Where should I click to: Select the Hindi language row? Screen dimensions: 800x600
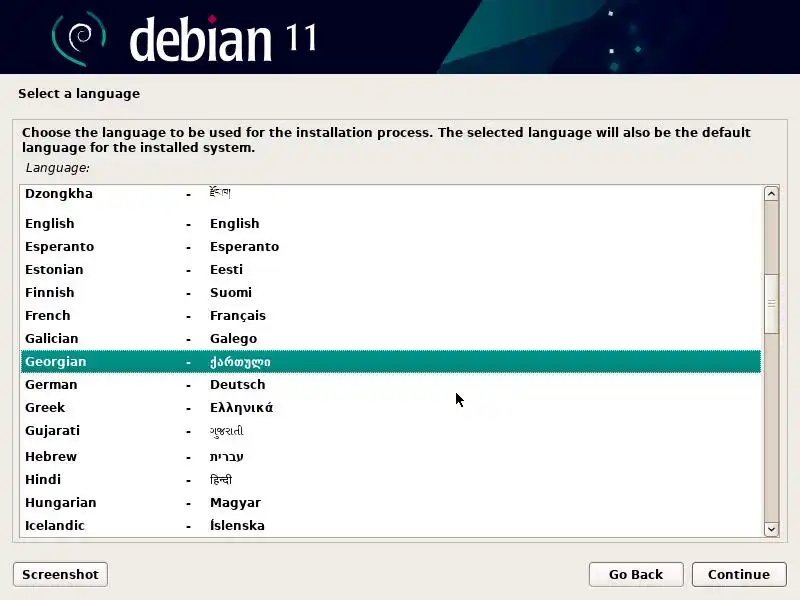point(391,479)
